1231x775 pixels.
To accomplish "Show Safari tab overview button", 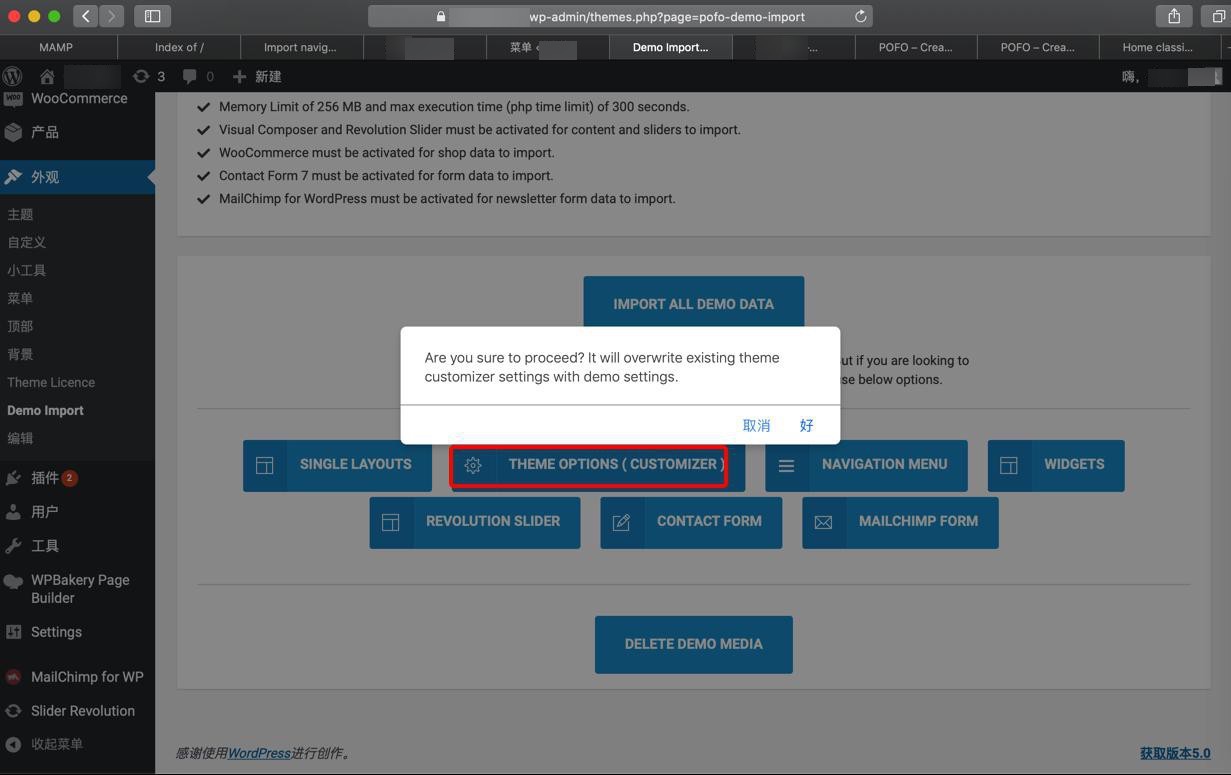I will pyautogui.click(x=1218, y=16).
